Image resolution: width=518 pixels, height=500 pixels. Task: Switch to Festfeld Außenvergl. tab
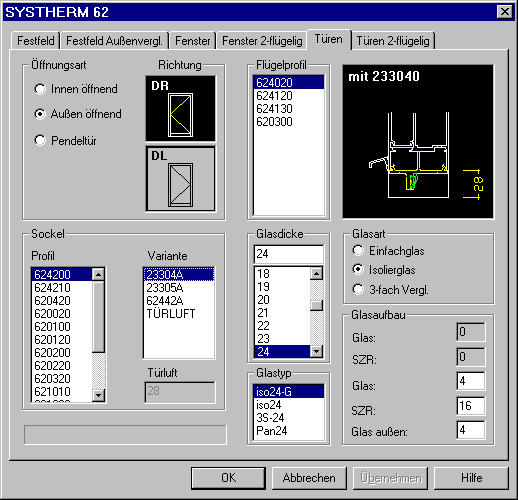pyautogui.click(x=114, y=41)
